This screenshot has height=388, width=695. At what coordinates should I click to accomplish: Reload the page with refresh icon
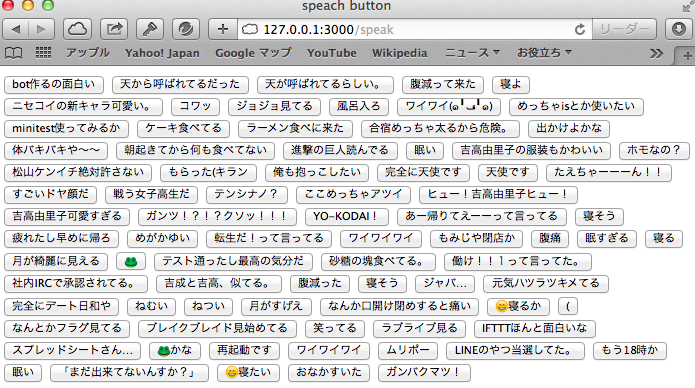[580, 30]
